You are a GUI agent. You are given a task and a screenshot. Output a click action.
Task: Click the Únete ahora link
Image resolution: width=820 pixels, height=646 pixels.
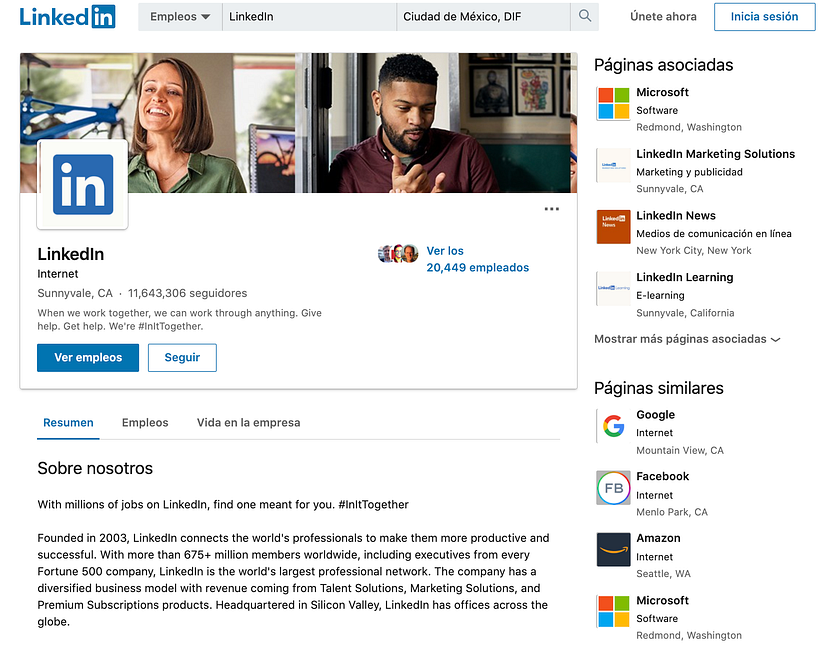pos(663,17)
